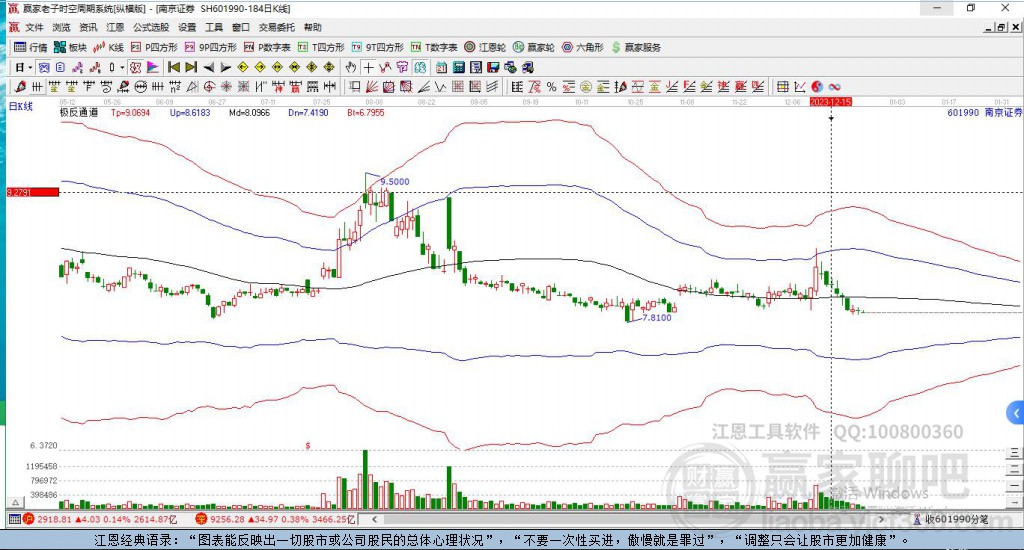Step chart right with the black right arrow
Viewport: 1024px width, 550px height.
click(x=225, y=67)
